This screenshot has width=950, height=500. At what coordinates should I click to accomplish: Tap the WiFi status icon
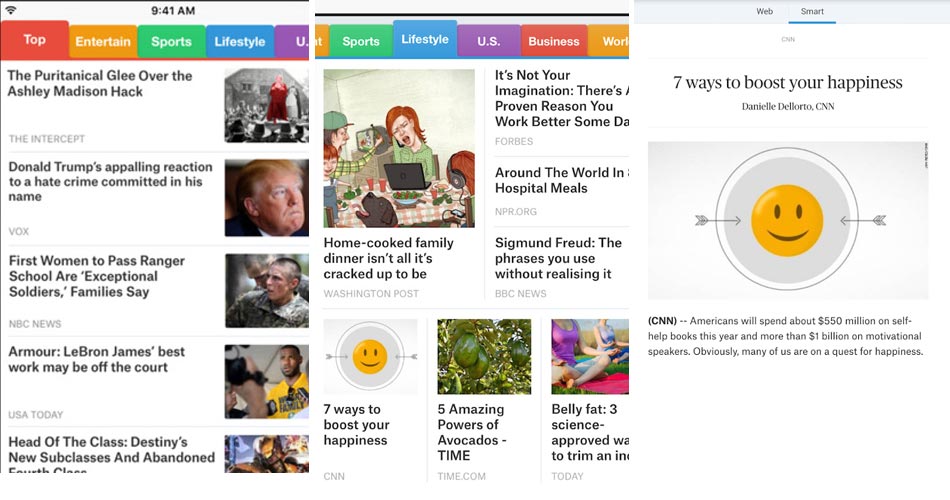(11, 10)
